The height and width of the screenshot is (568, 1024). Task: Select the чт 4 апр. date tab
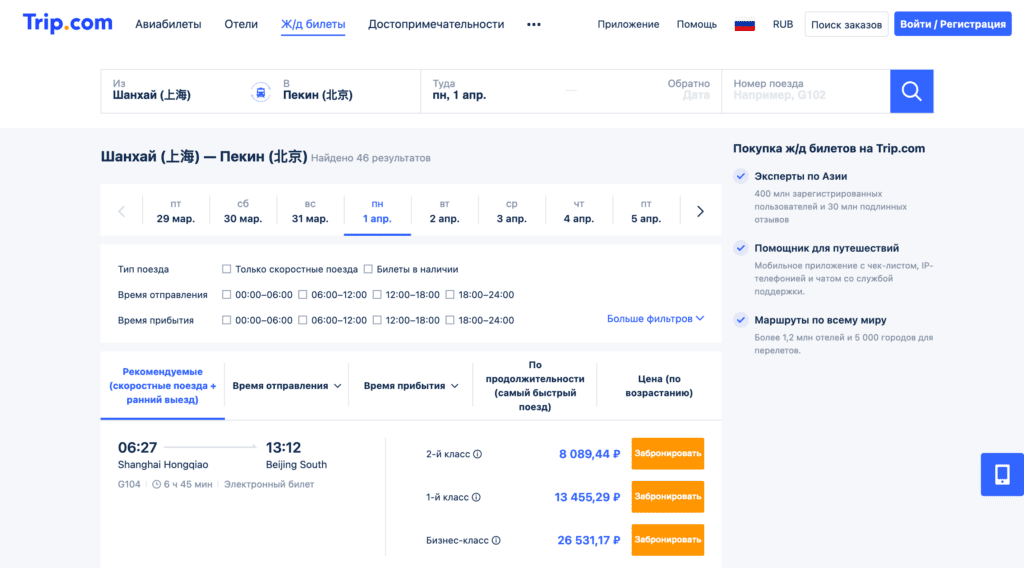579,212
